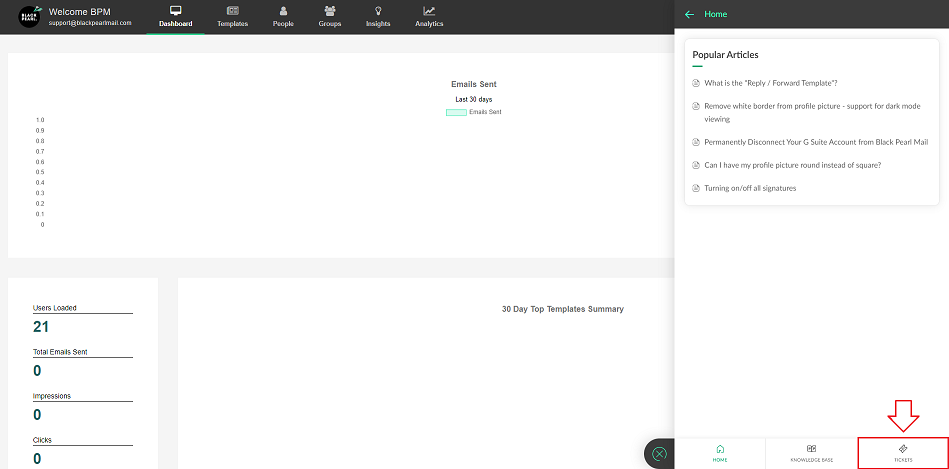Open the Dashboard monitor icon
949x469 pixels.
[175, 11]
